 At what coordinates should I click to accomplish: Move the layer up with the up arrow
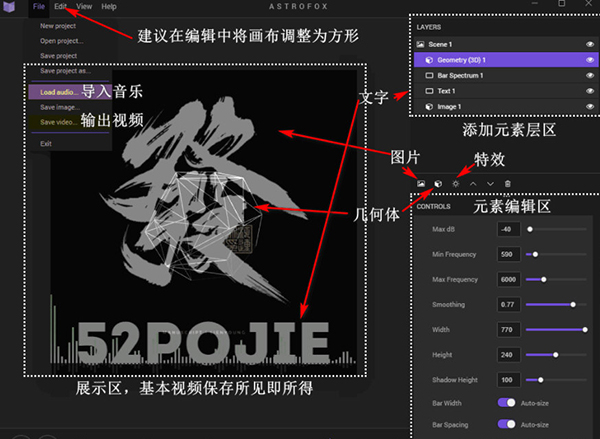pos(473,183)
